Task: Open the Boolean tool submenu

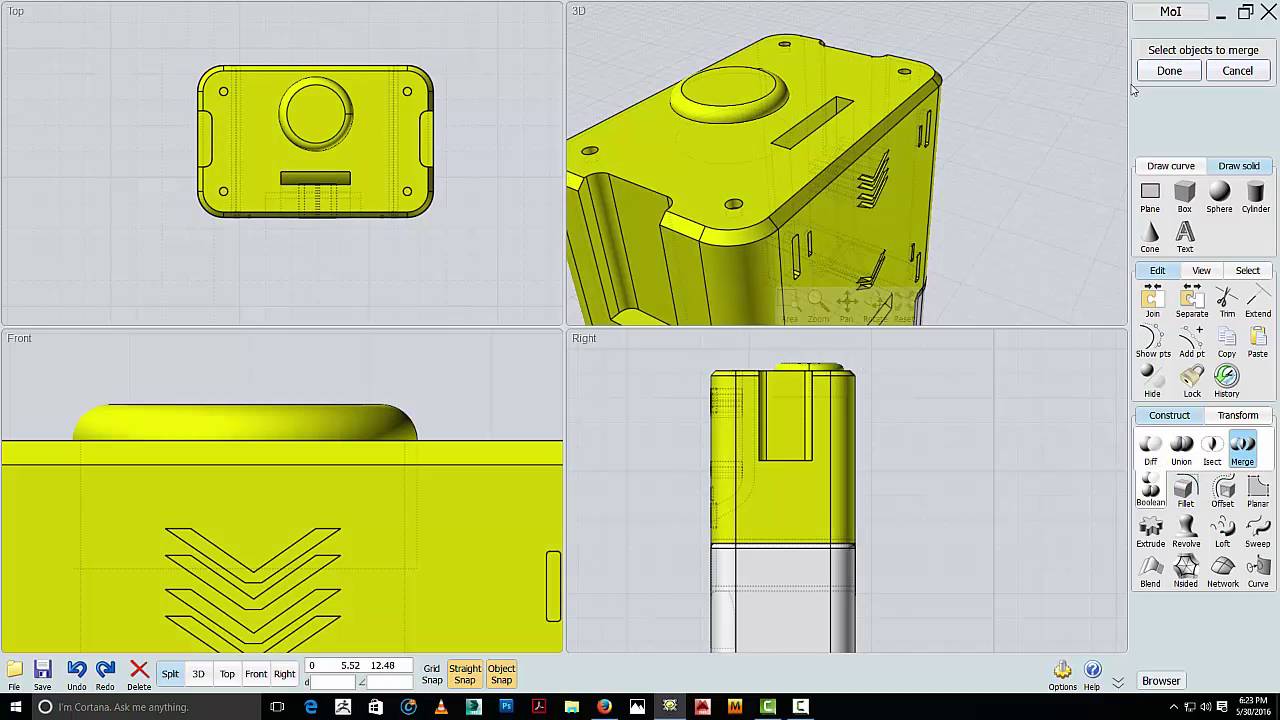Action: (1150, 491)
